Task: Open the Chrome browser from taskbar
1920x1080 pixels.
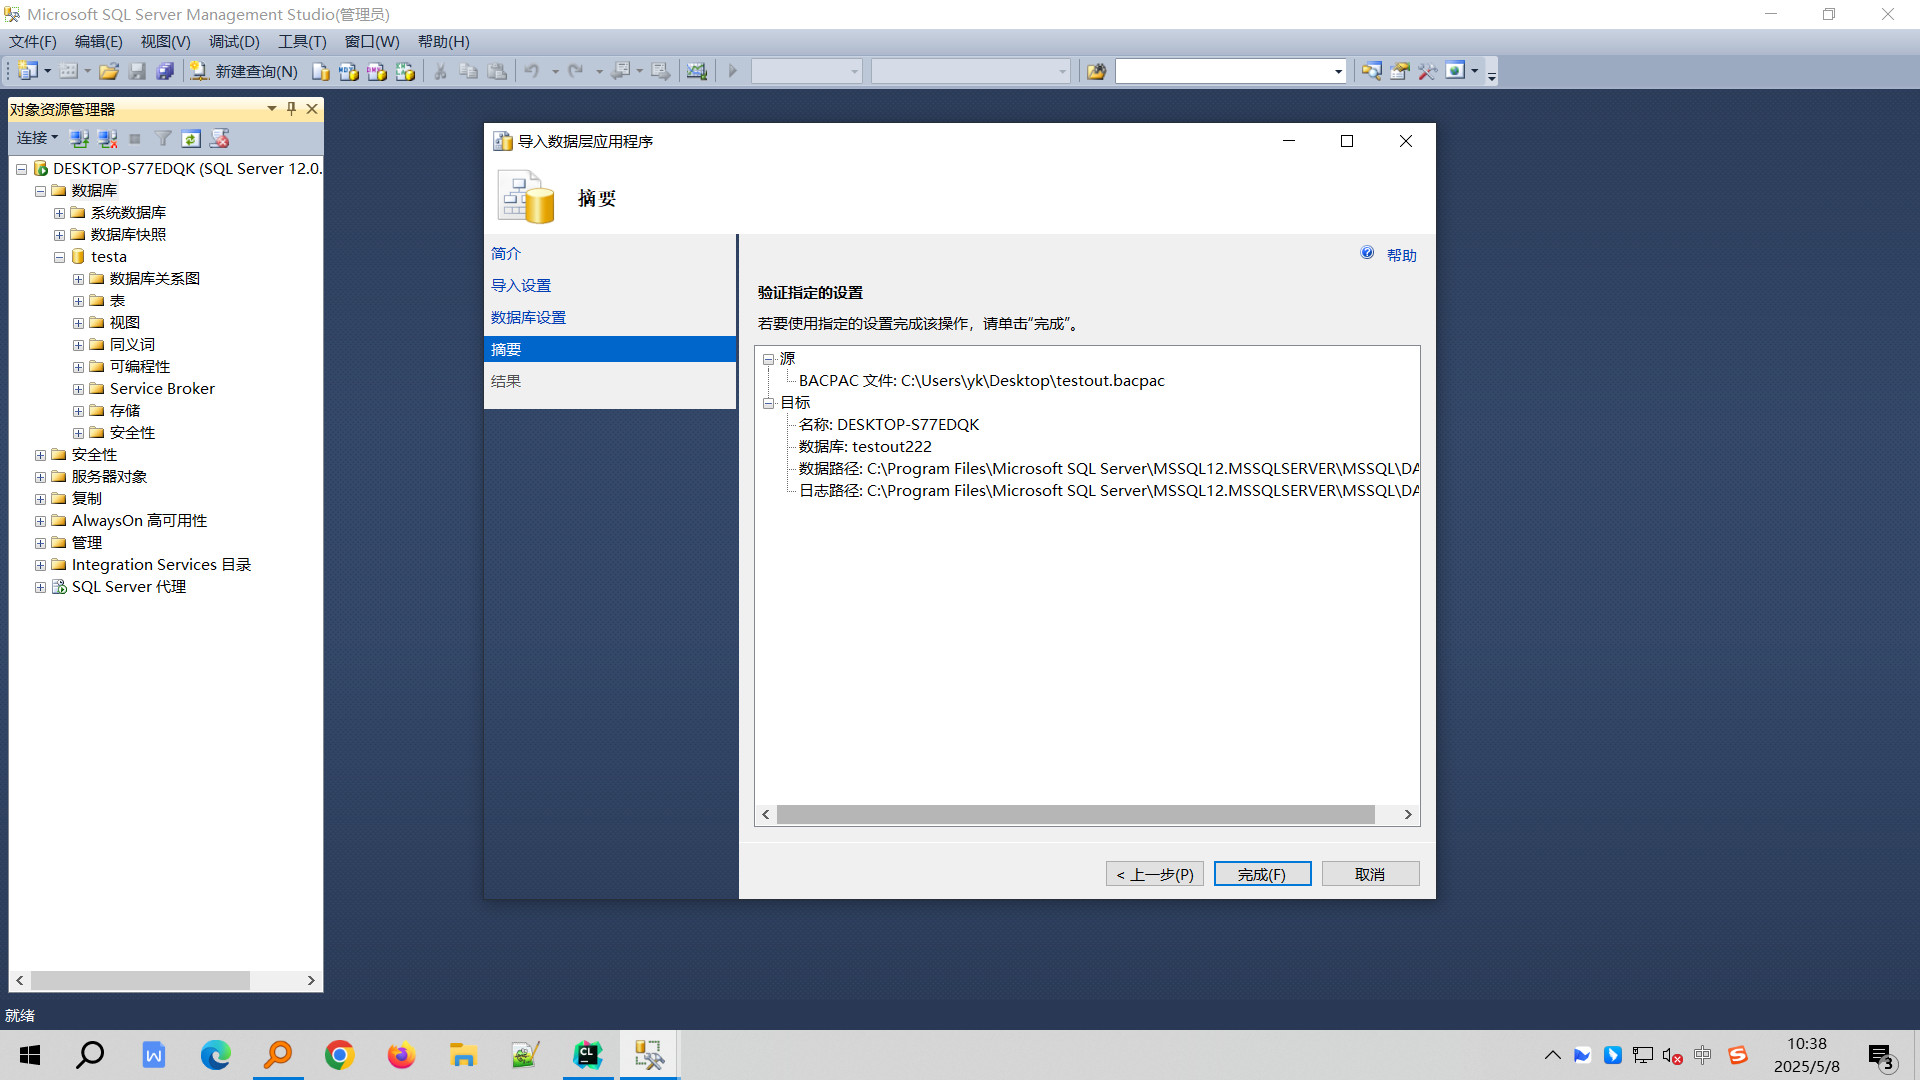Action: (x=339, y=1054)
